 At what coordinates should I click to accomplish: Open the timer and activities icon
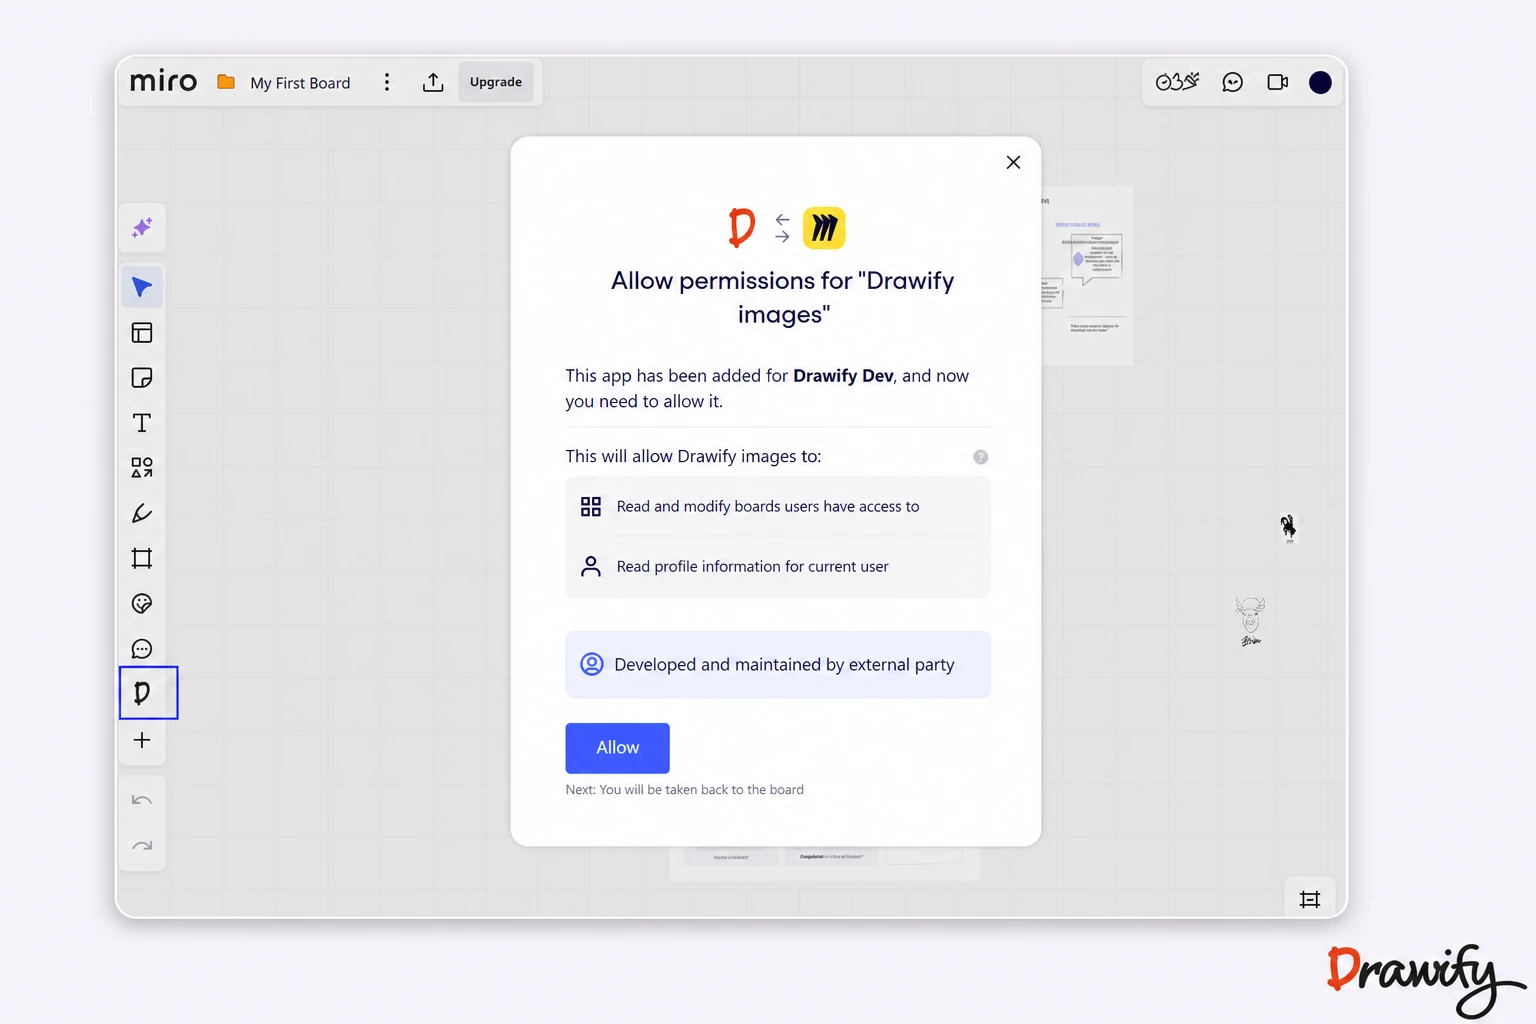(x=1177, y=82)
